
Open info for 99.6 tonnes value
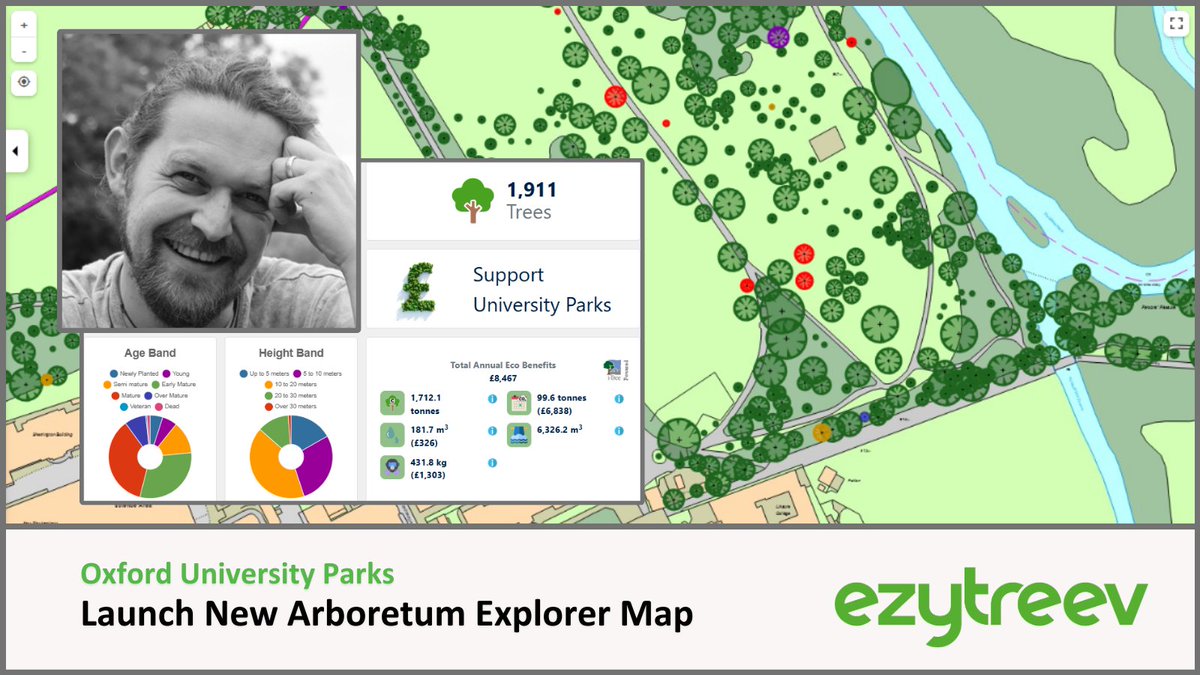[619, 399]
